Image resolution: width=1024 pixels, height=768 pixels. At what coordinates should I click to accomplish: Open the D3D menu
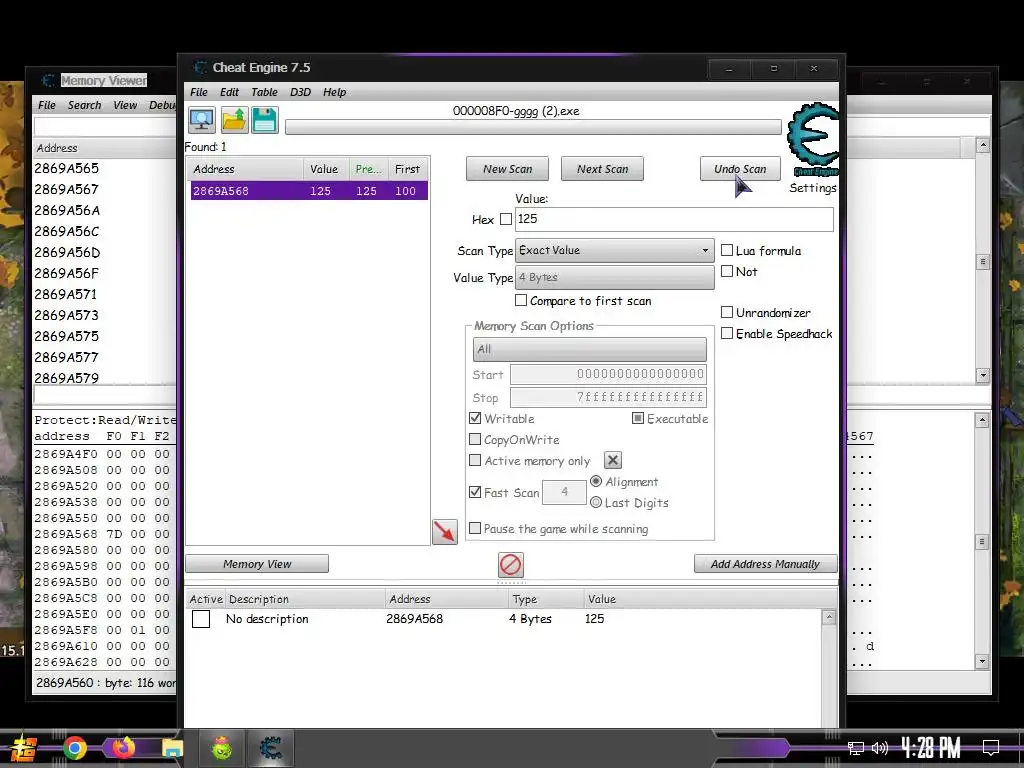300,92
